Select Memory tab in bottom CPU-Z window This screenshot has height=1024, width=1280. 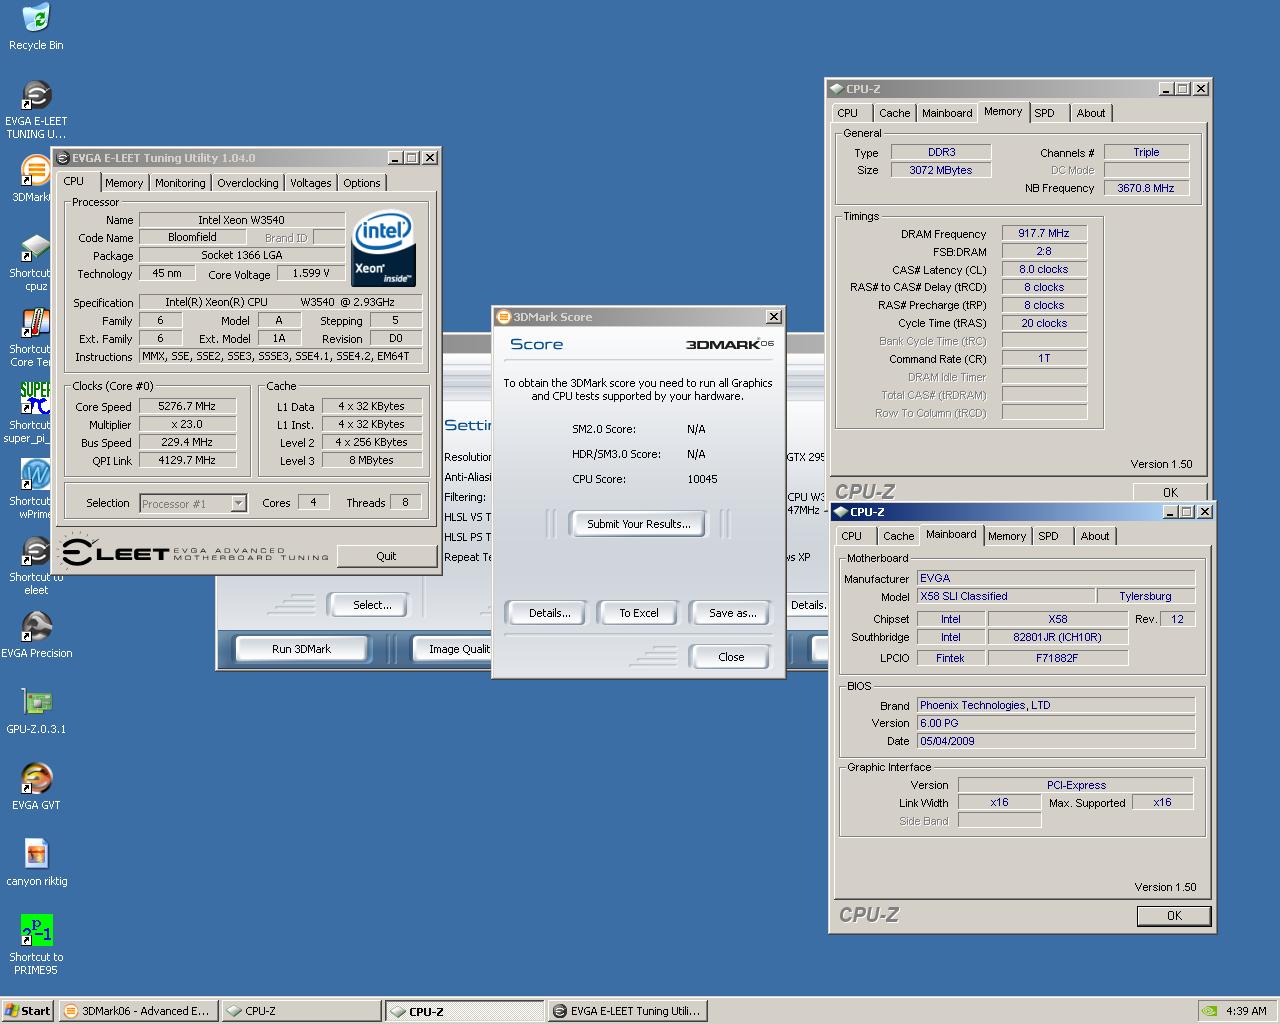point(1007,536)
